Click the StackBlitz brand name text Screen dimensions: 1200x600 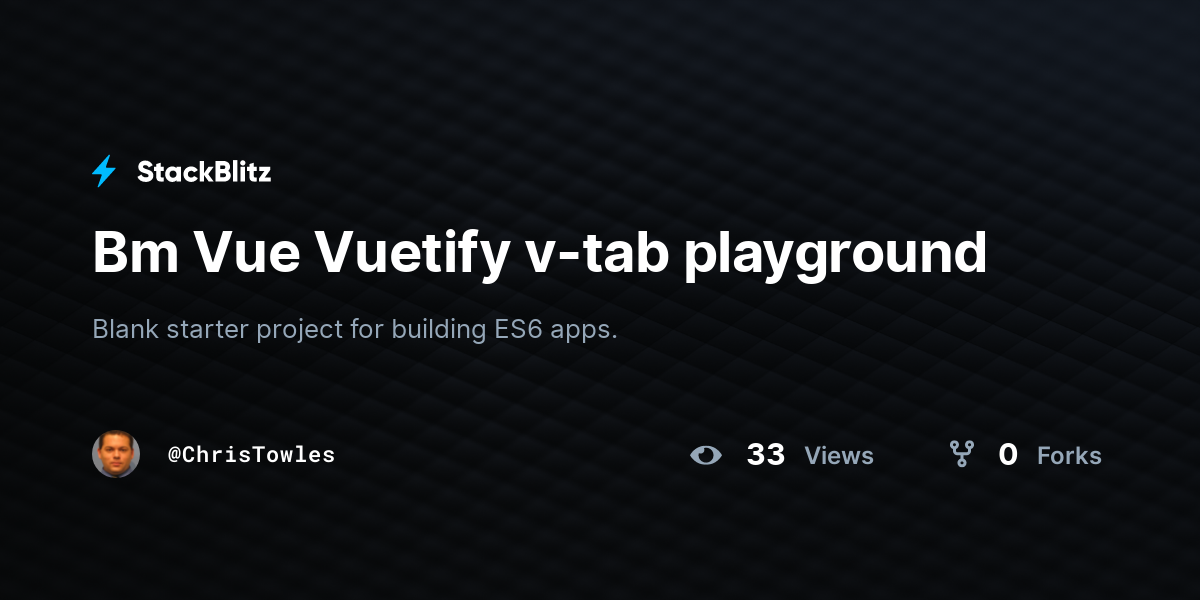click(x=204, y=172)
